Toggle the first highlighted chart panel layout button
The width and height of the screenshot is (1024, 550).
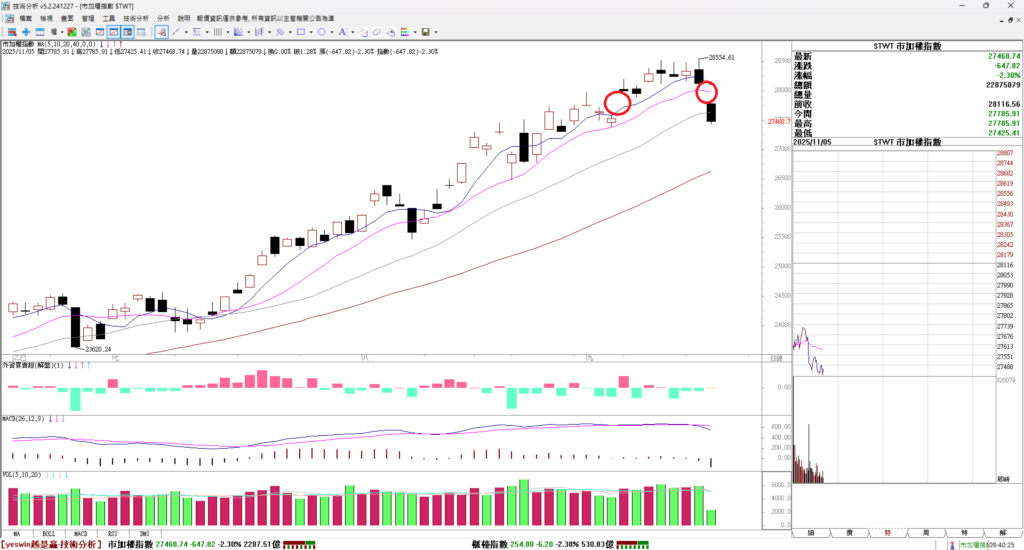pyautogui.click(x=114, y=32)
